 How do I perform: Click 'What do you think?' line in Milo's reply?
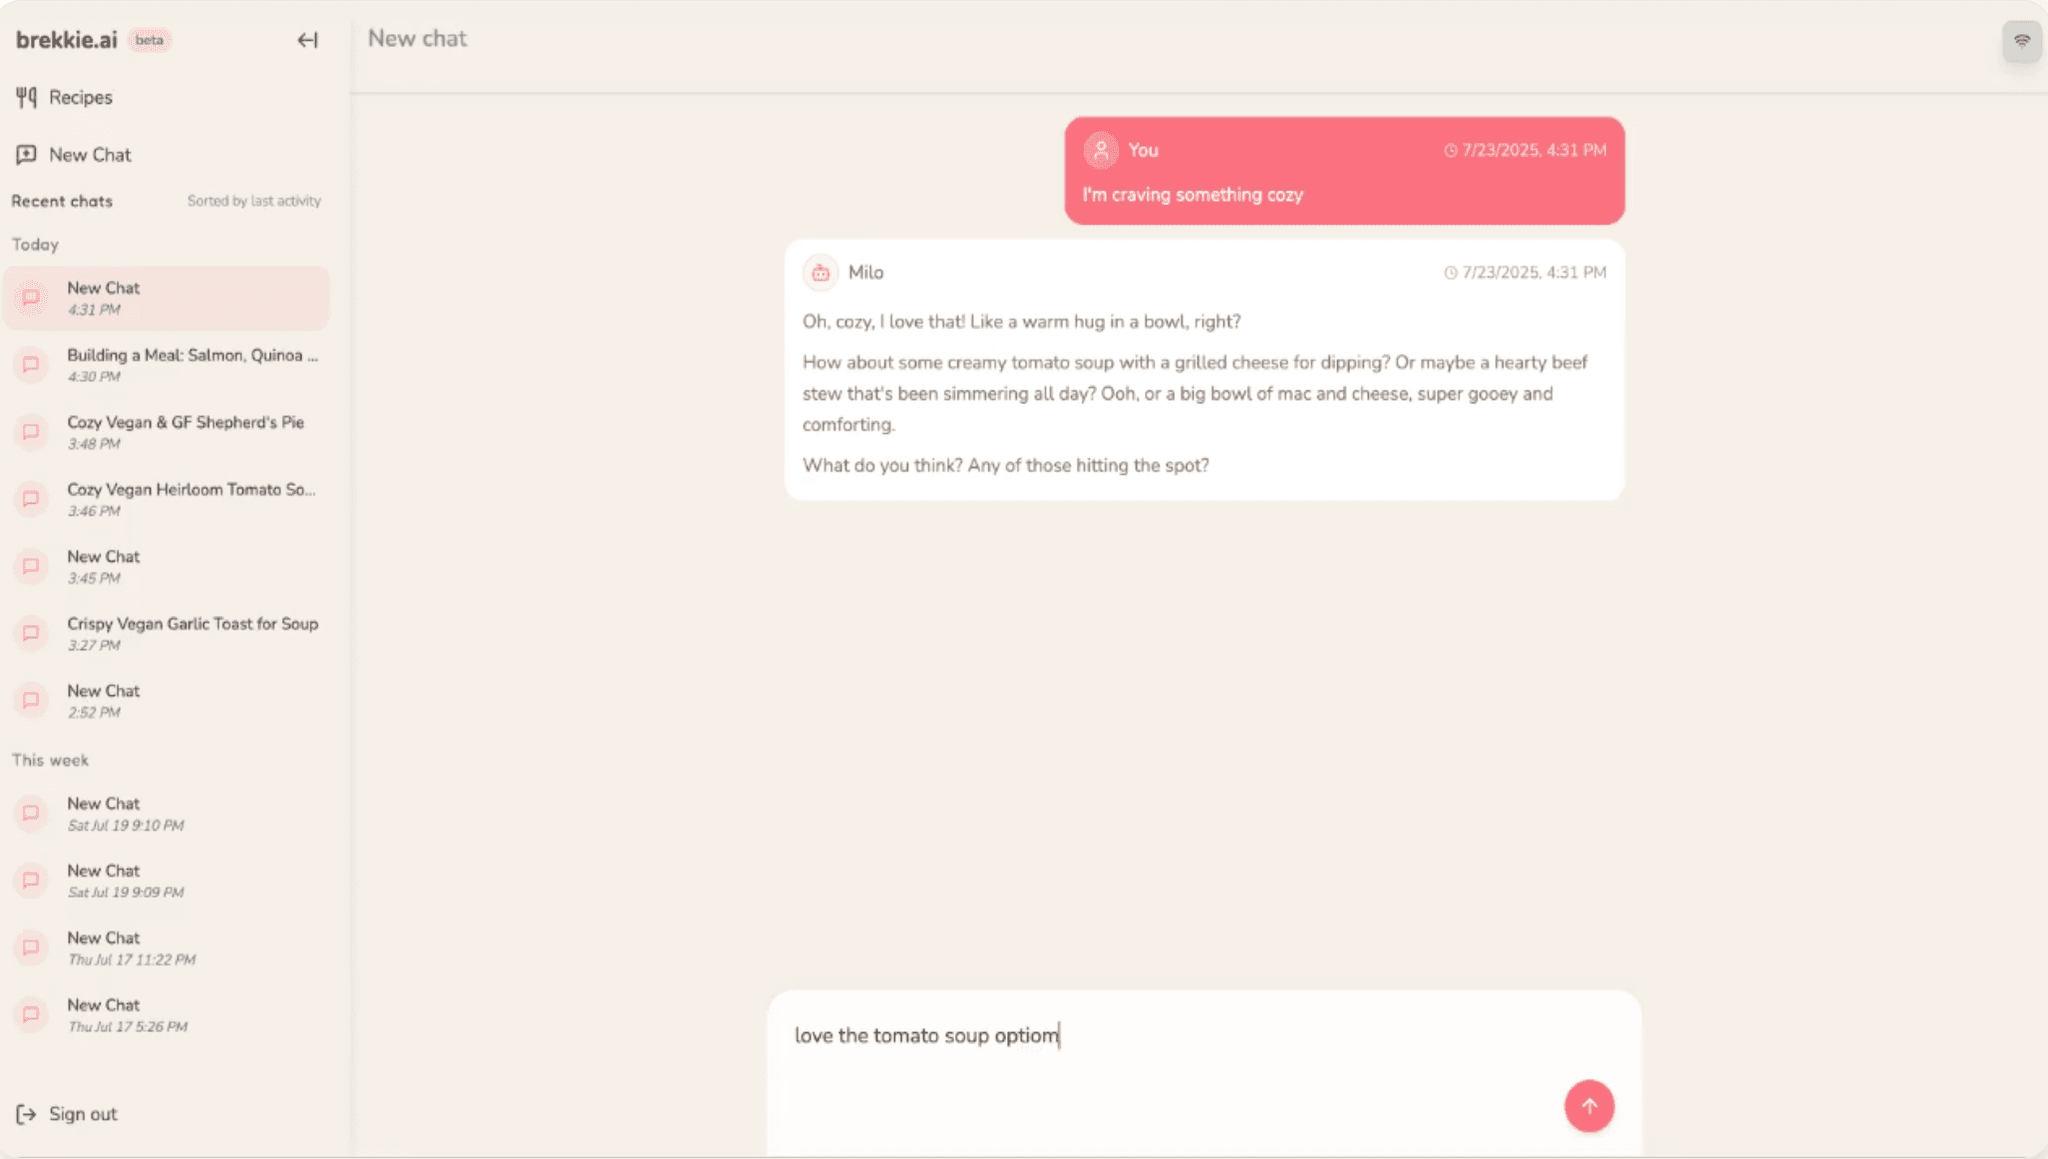point(1005,465)
